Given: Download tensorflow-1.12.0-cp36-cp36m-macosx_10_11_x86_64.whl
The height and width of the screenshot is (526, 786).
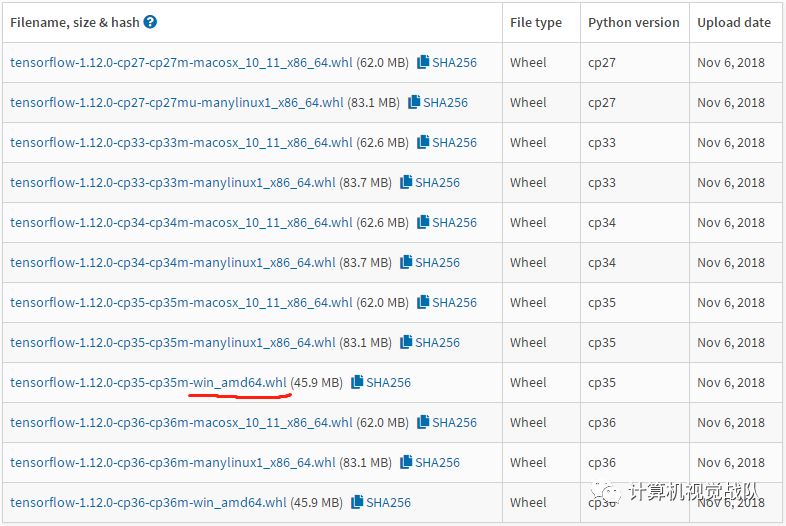Looking at the screenshot, I should [x=181, y=423].
